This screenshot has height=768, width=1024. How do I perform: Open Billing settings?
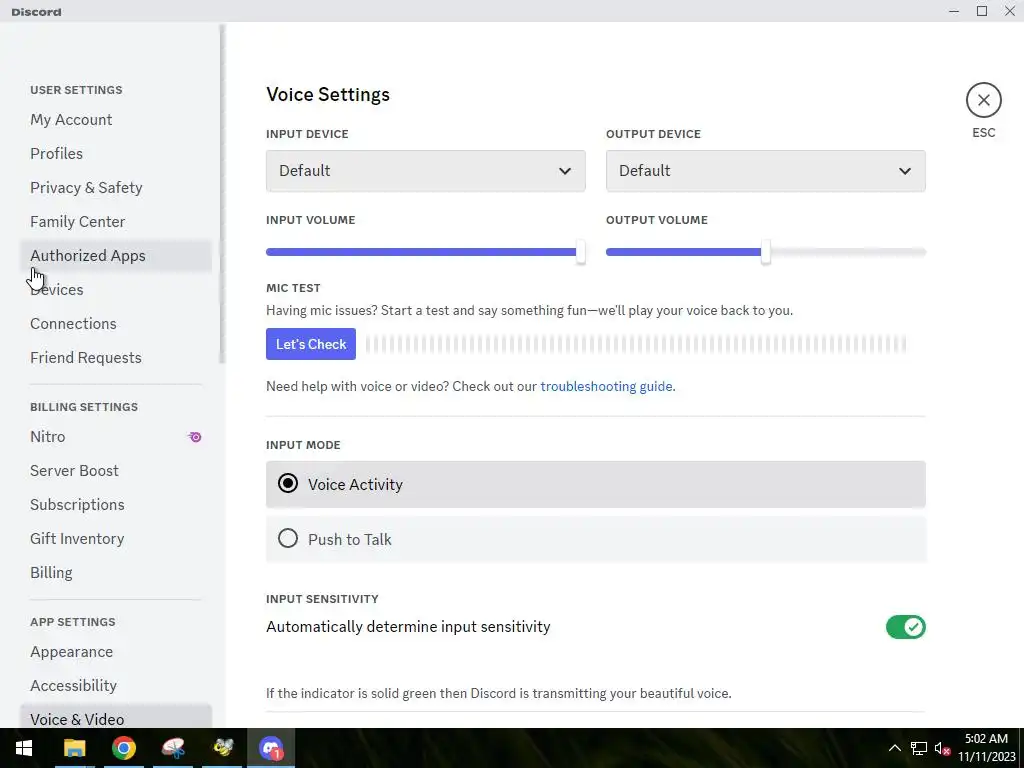pyautogui.click(x=116, y=572)
